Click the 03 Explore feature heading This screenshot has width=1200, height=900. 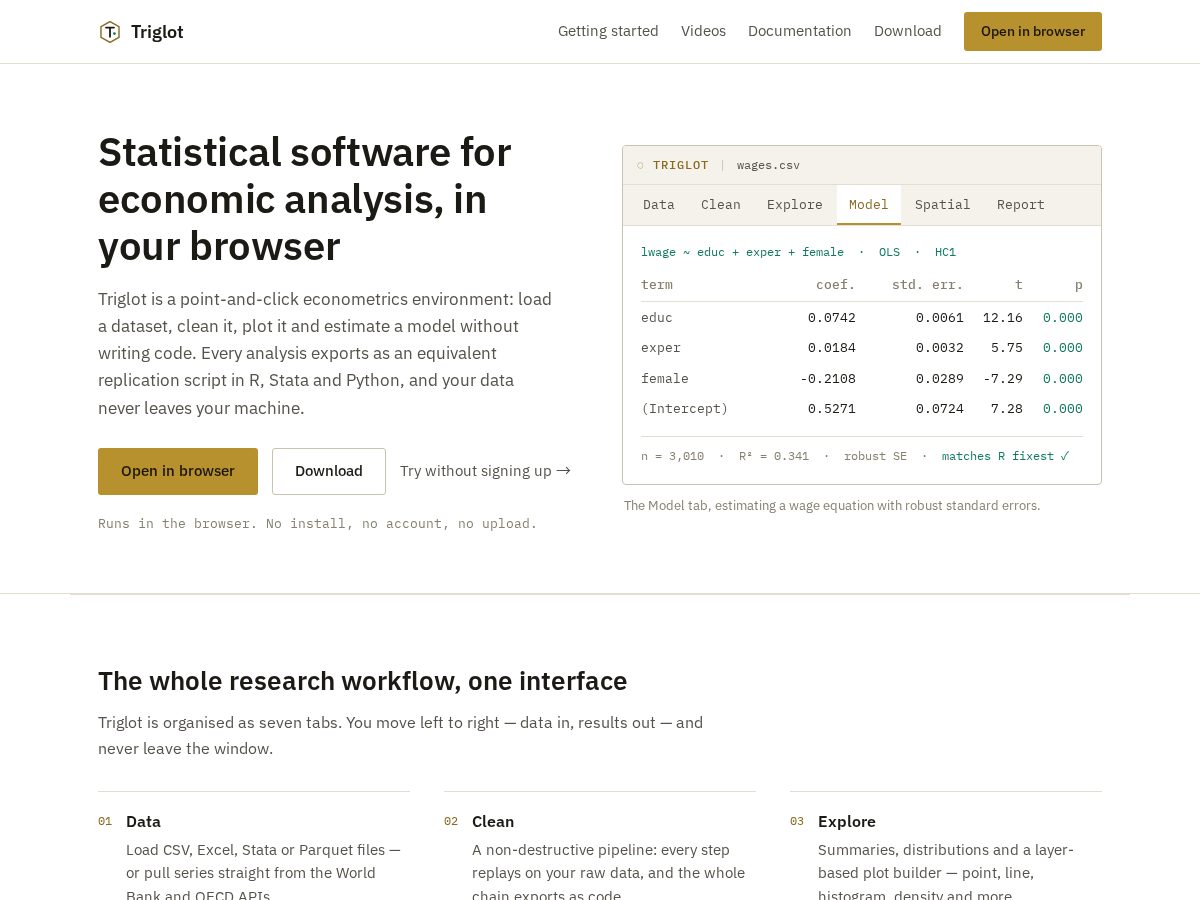tap(847, 822)
